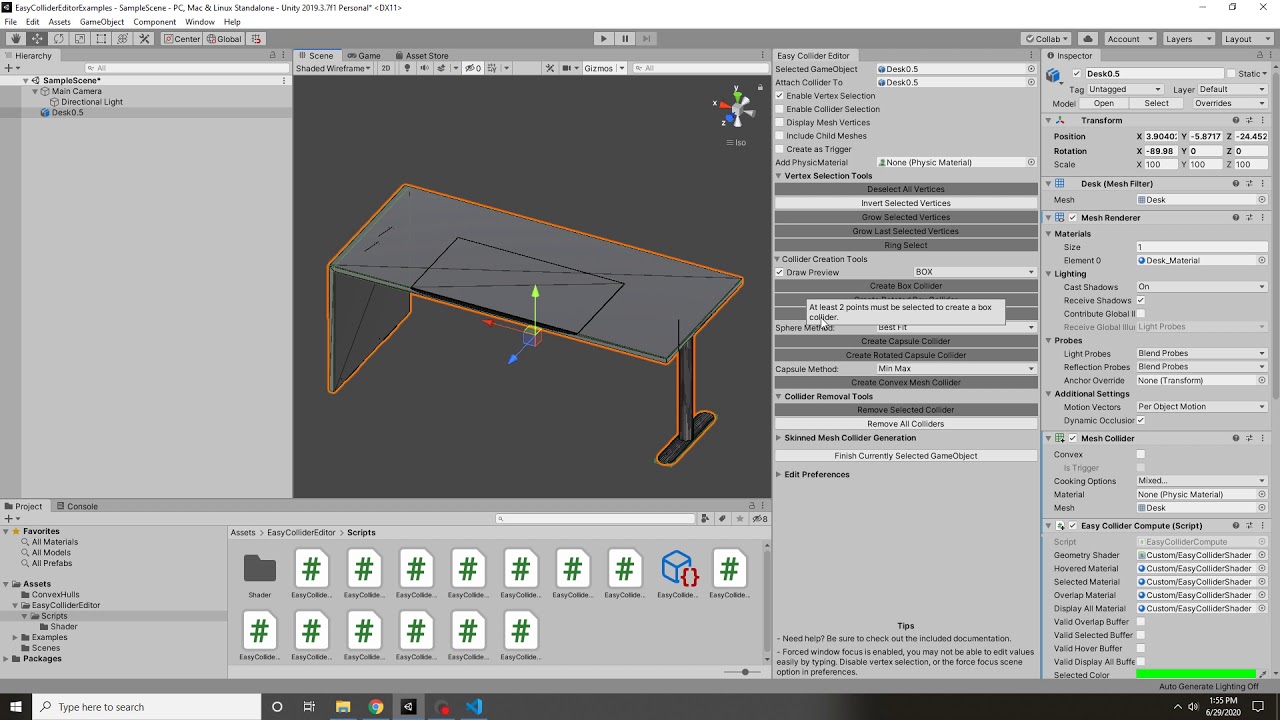The height and width of the screenshot is (720, 1280).
Task: Check Display Mesh Vertices
Action: pyautogui.click(x=780, y=122)
